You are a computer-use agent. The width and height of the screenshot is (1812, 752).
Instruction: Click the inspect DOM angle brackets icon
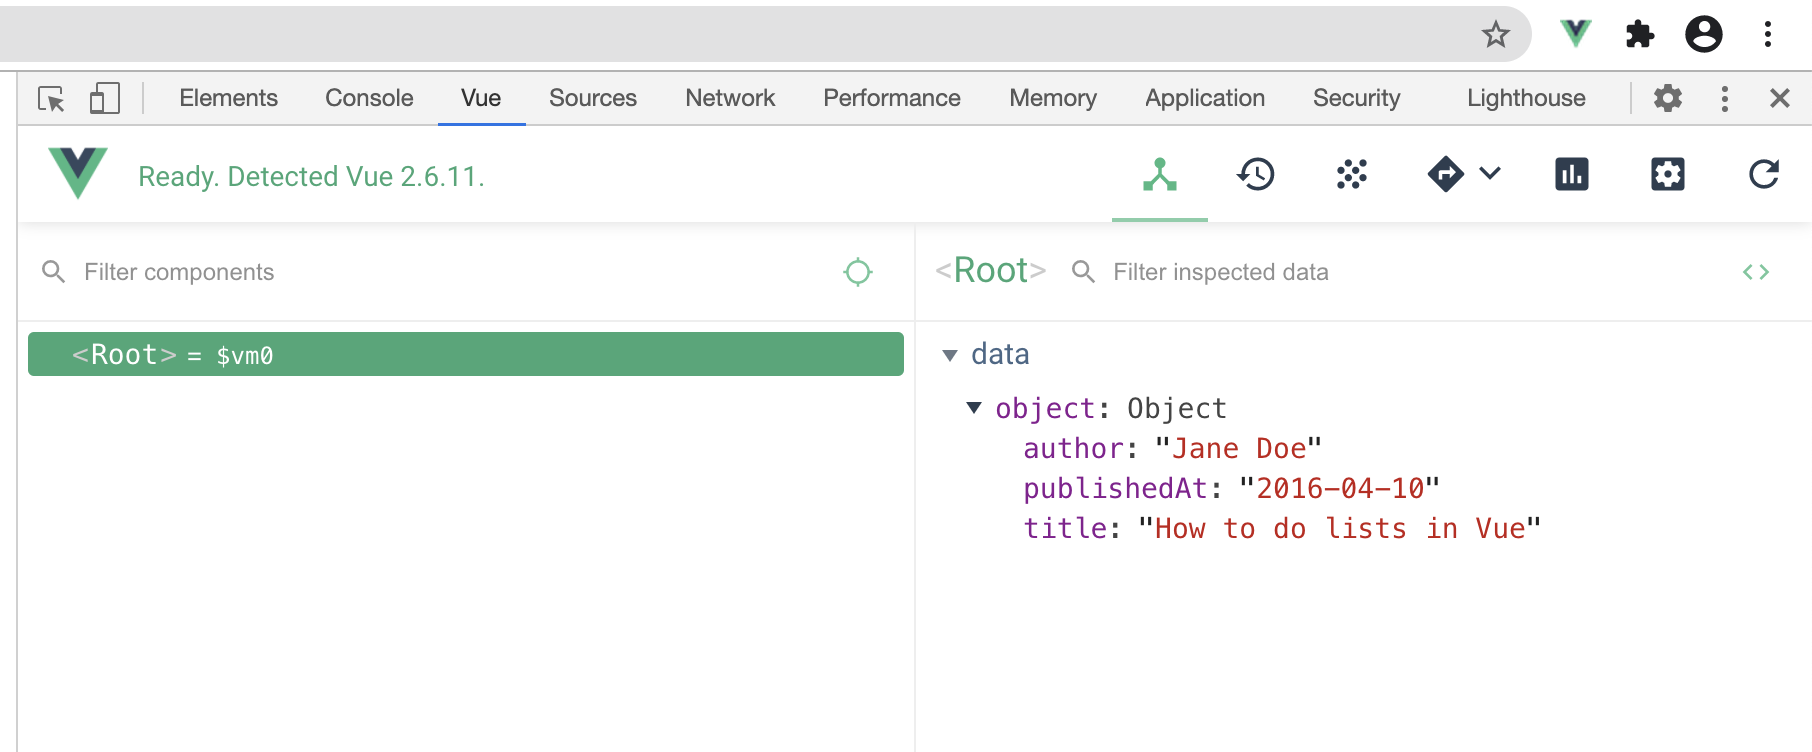click(x=1755, y=272)
